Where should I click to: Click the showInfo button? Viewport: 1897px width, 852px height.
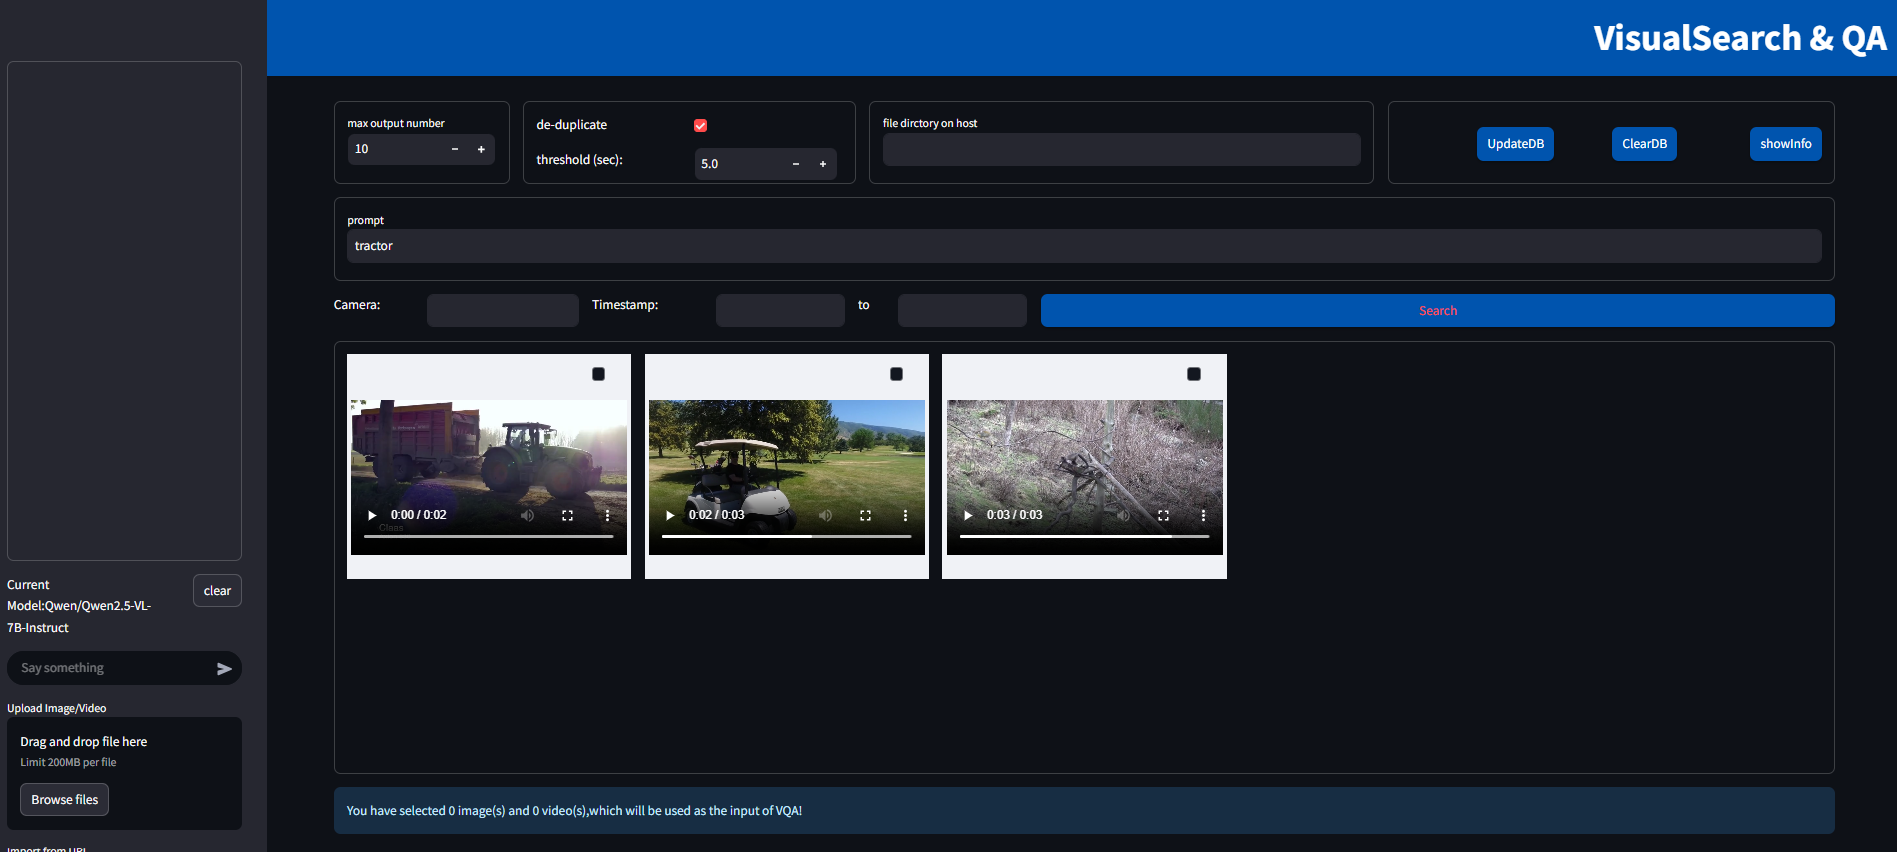[x=1785, y=144]
